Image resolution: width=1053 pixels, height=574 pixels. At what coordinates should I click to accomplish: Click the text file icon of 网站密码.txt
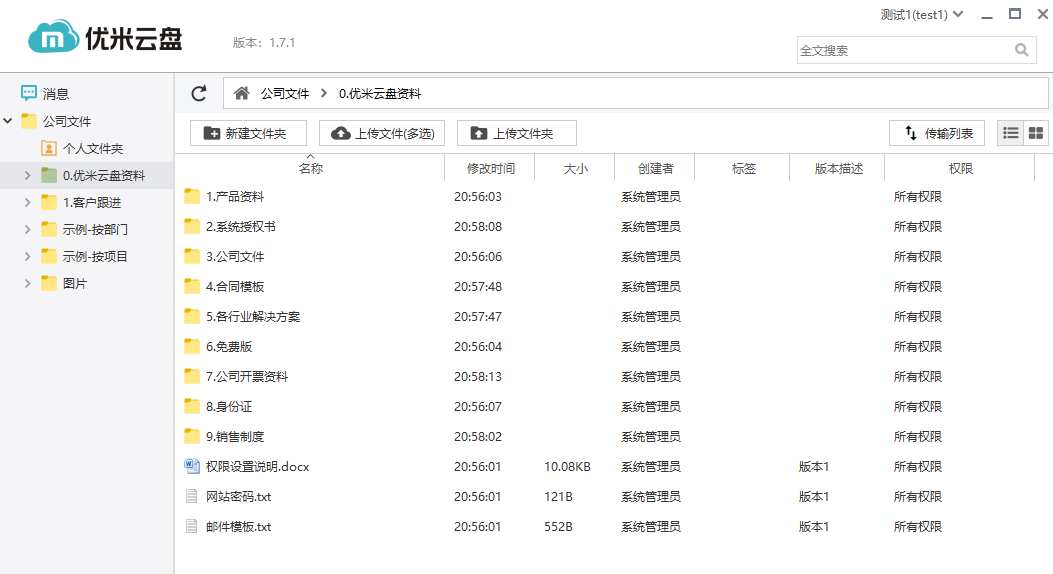point(192,496)
